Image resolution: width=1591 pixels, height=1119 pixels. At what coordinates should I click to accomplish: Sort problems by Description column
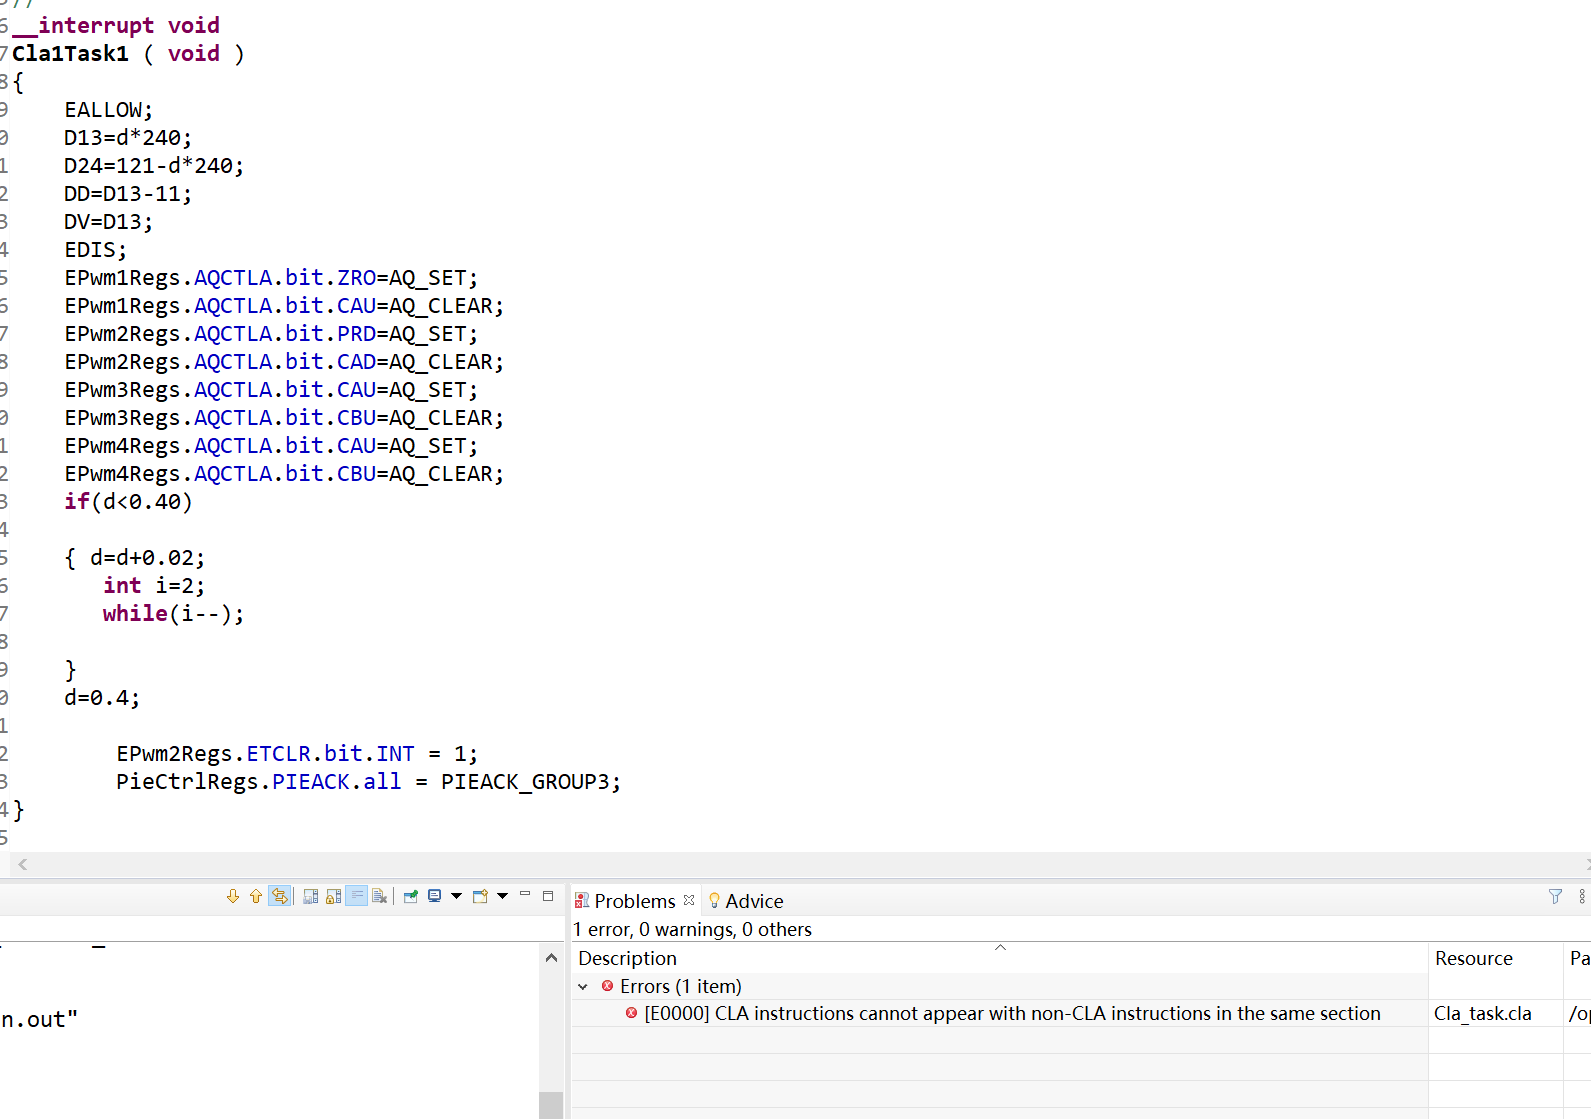coord(1000,958)
